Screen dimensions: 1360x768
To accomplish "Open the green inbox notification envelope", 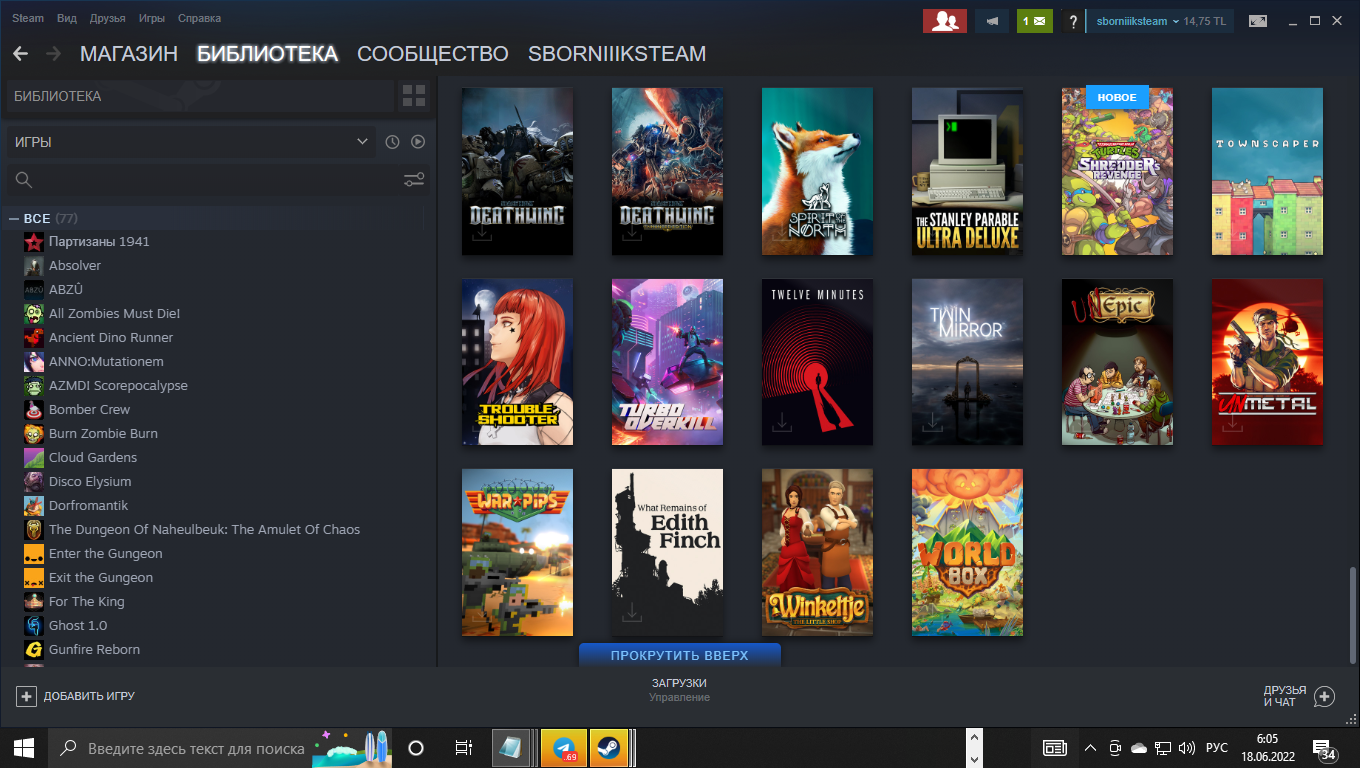I will [x=1035, y=21].
